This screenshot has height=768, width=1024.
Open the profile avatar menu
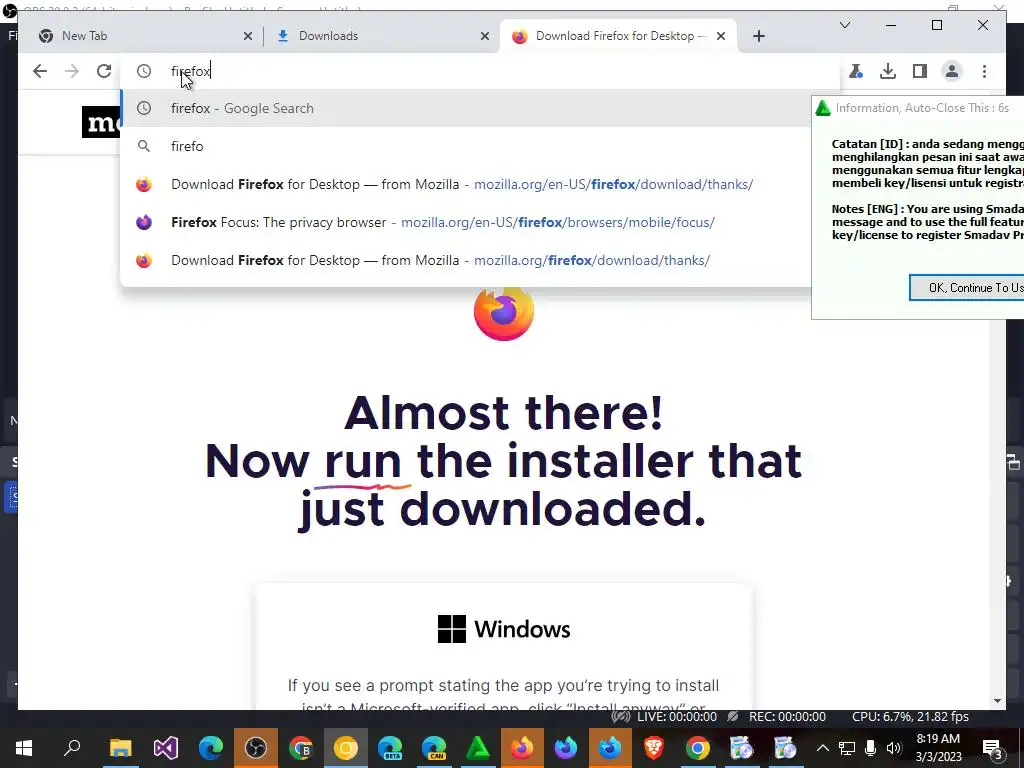[952, 71]
